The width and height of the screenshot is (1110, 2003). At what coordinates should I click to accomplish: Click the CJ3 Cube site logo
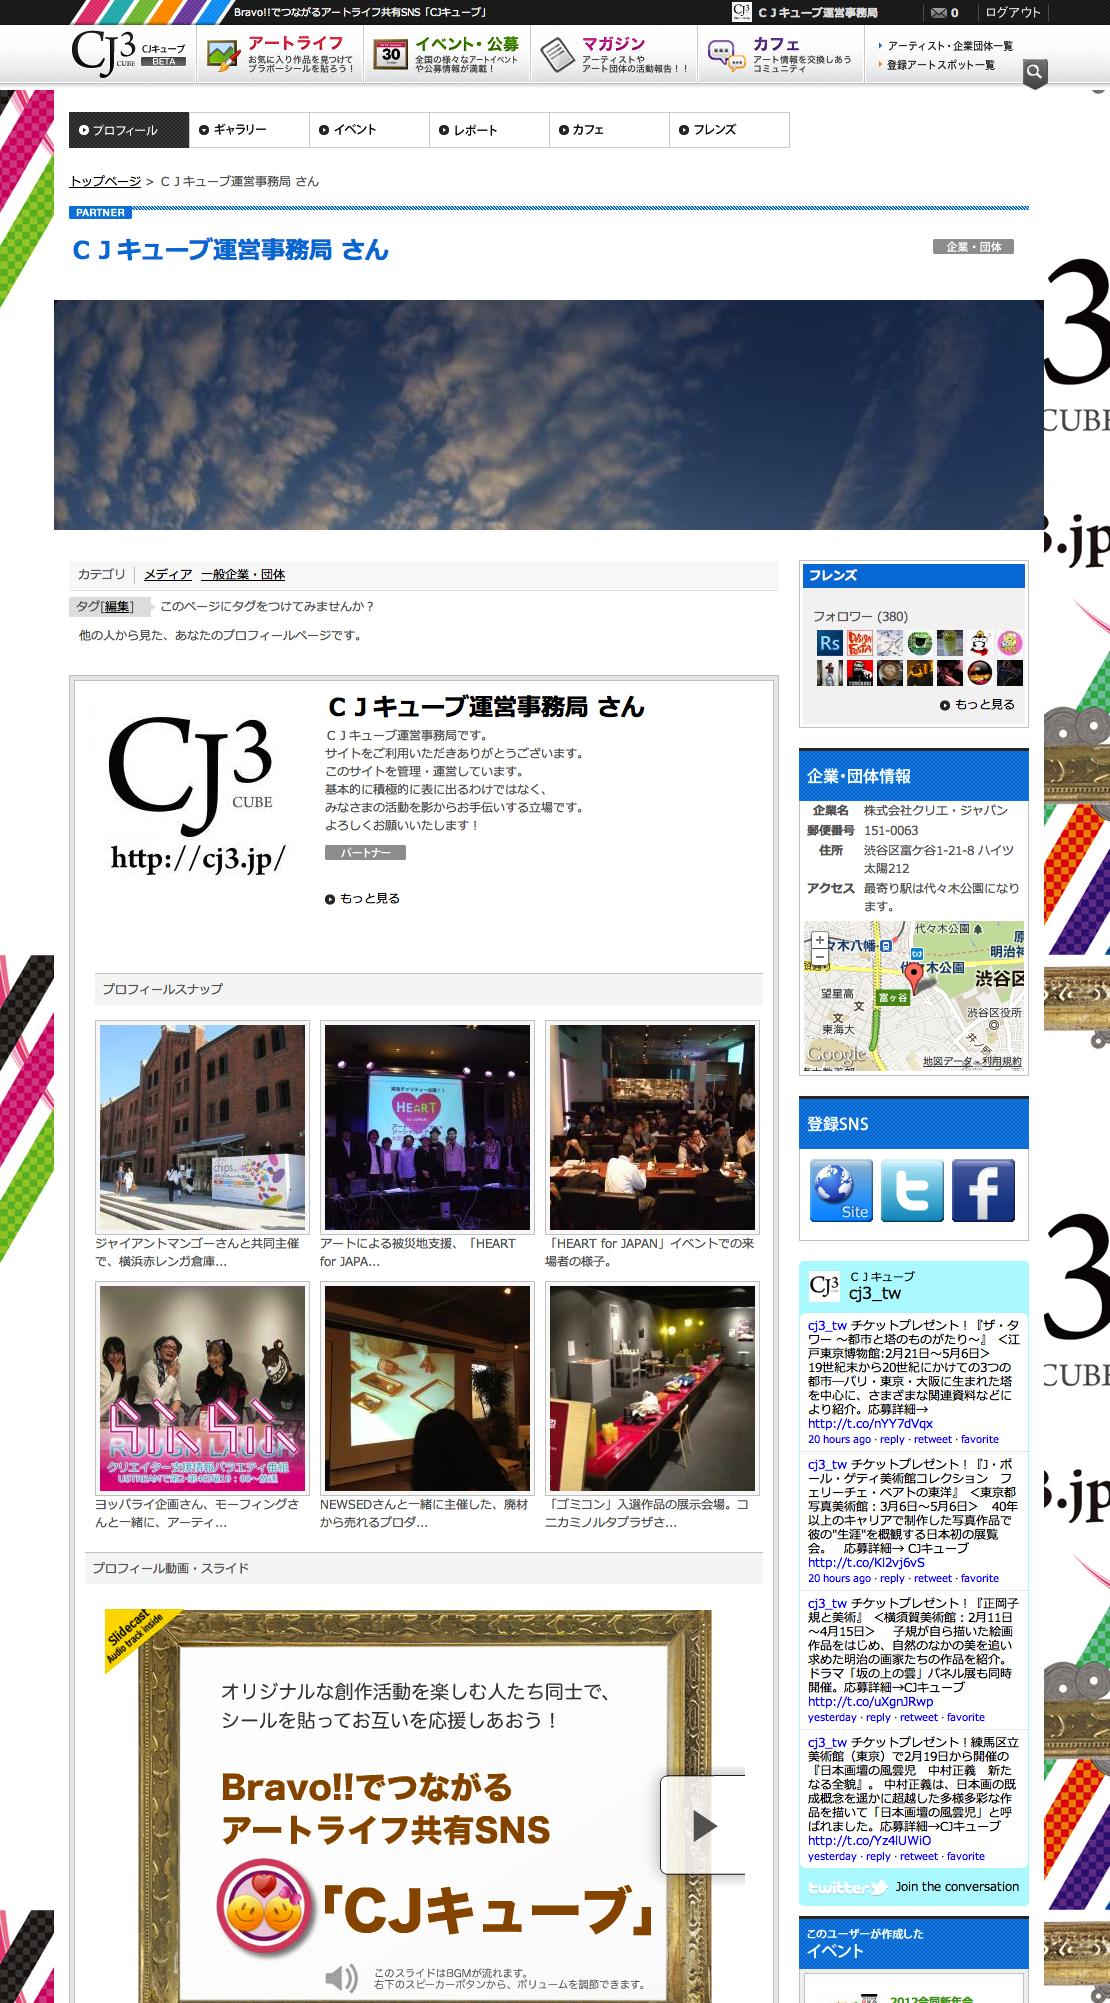coord(128,53)
